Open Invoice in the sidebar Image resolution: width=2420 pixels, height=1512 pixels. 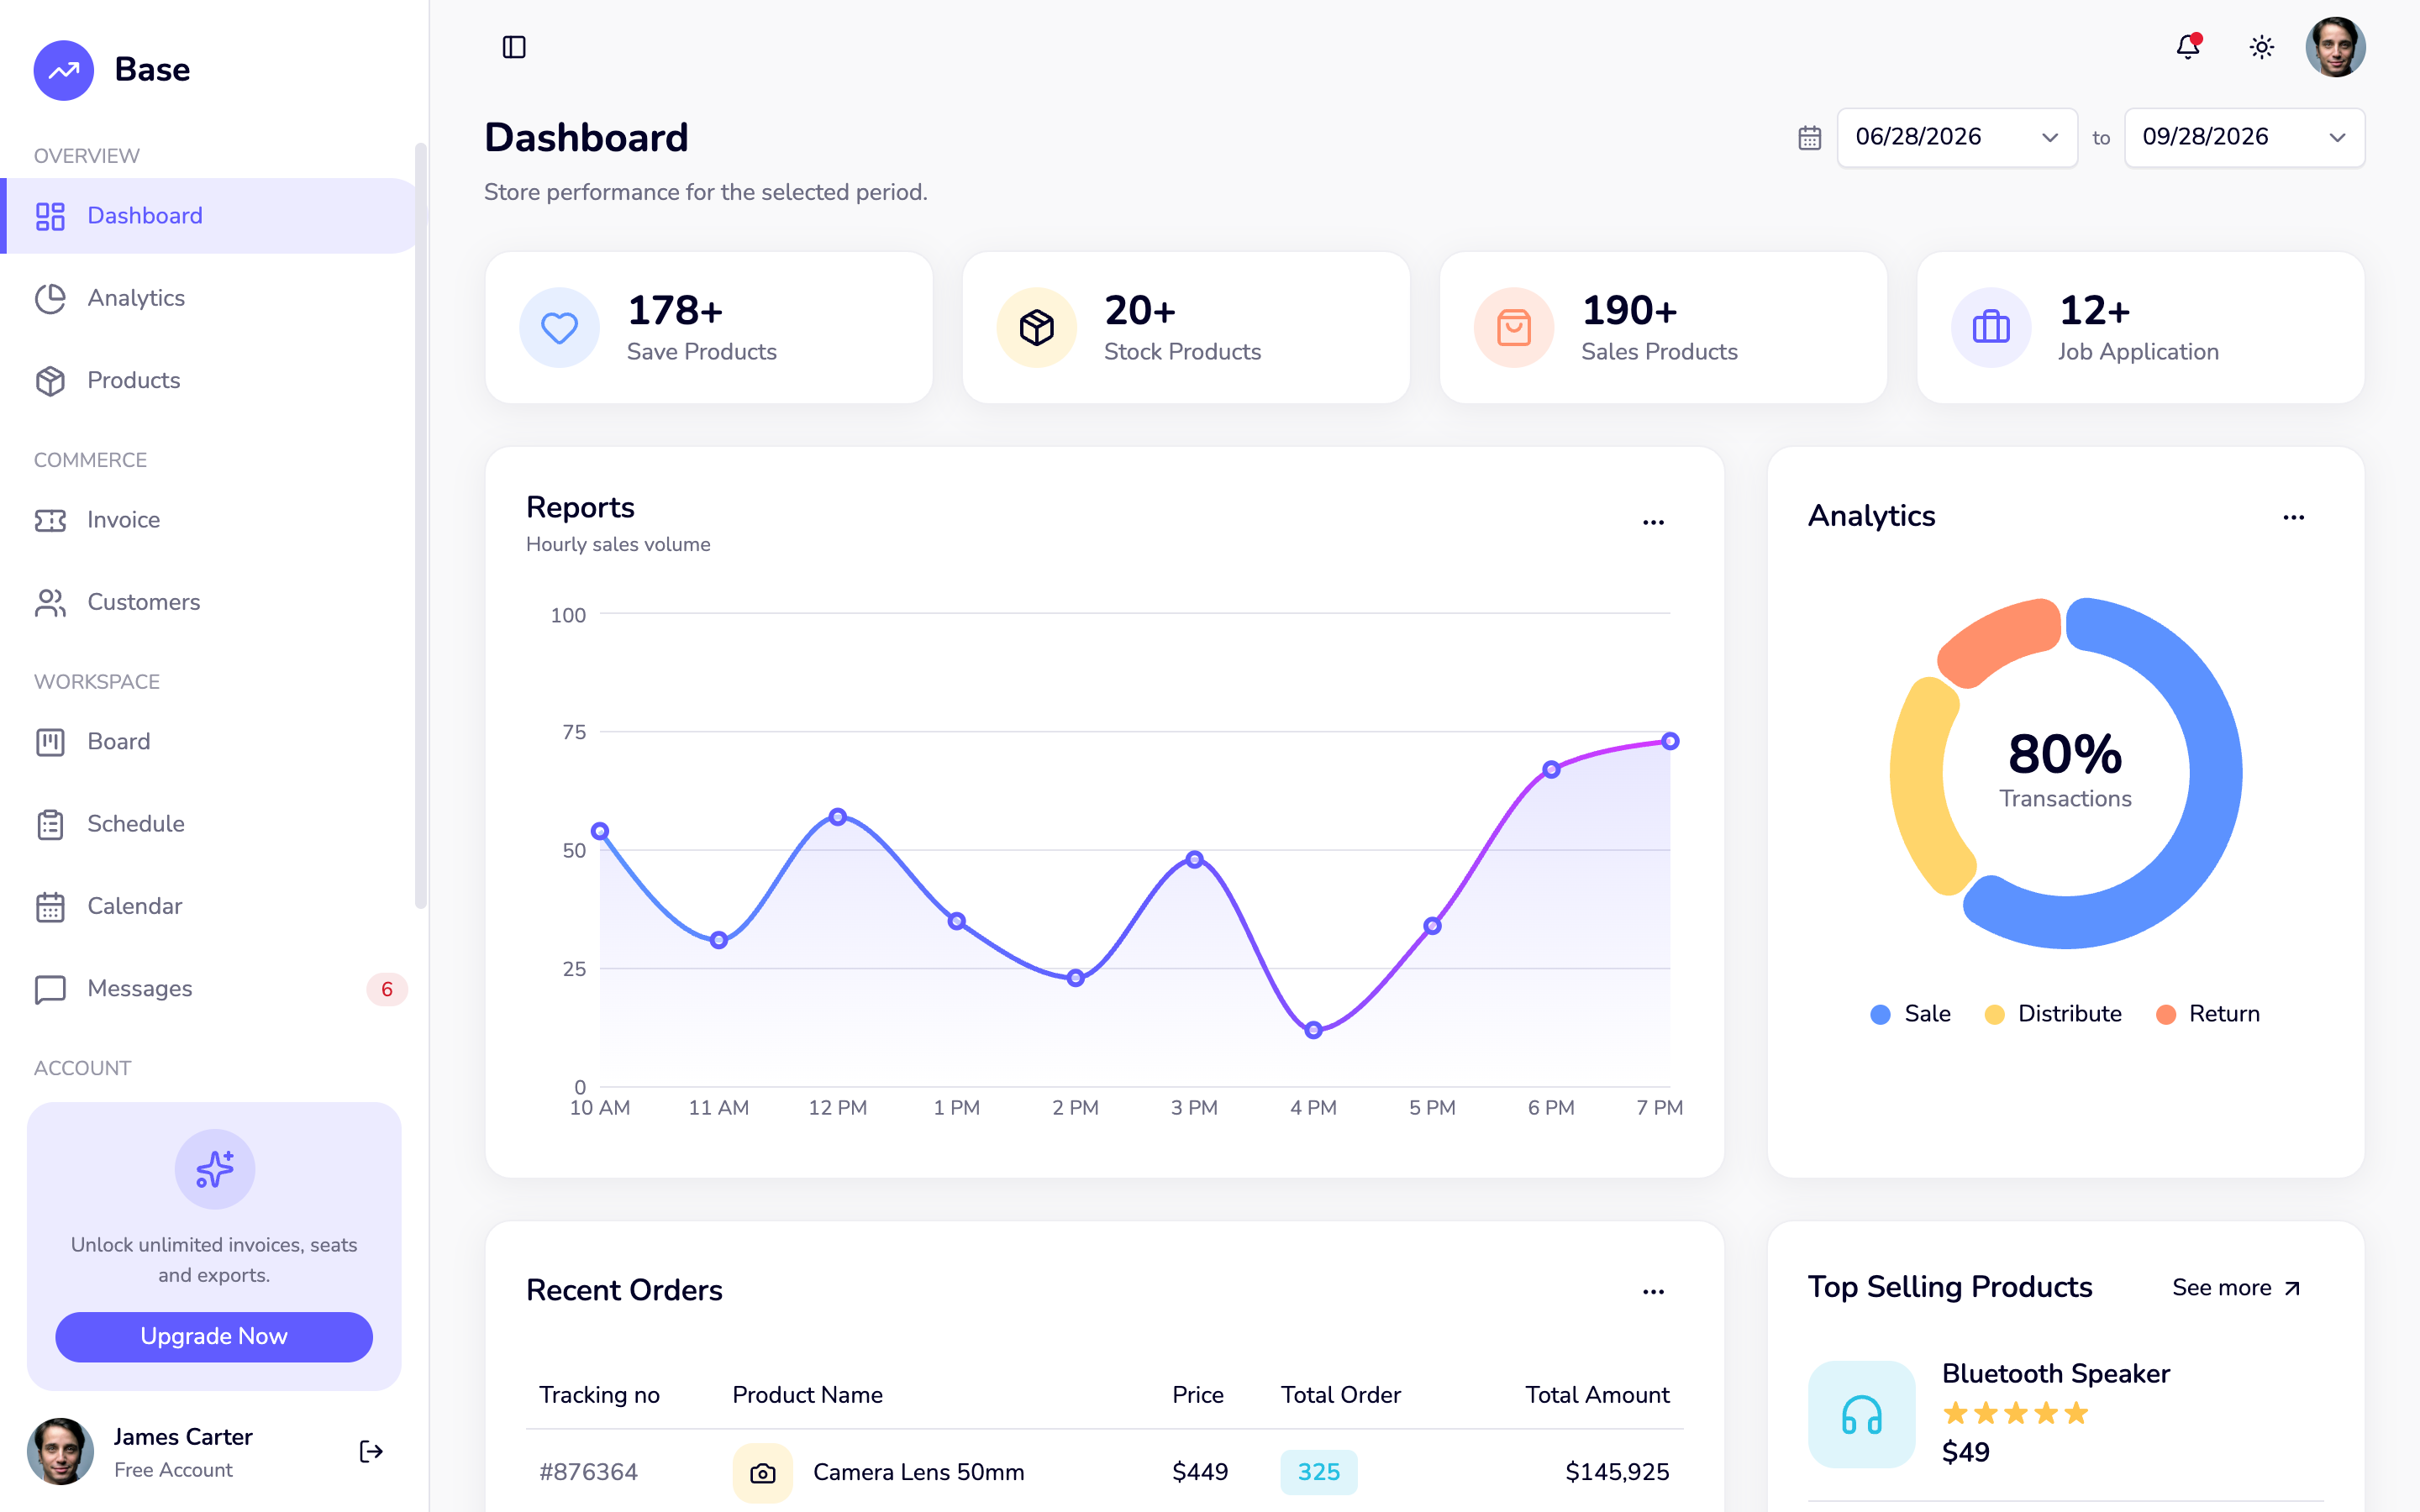[x=209, y=520]
